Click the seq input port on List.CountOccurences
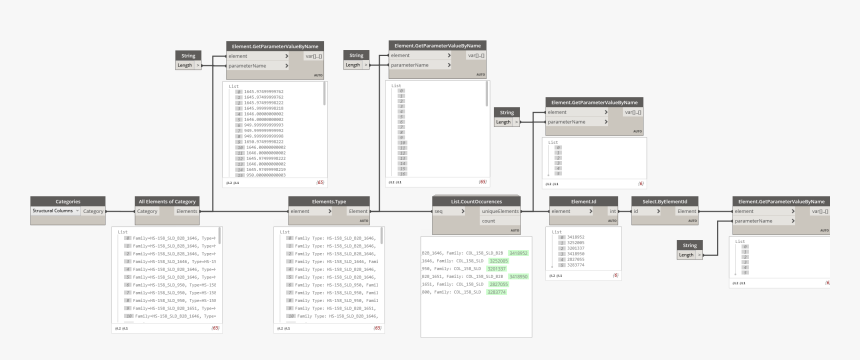 [x=449, y=211]
